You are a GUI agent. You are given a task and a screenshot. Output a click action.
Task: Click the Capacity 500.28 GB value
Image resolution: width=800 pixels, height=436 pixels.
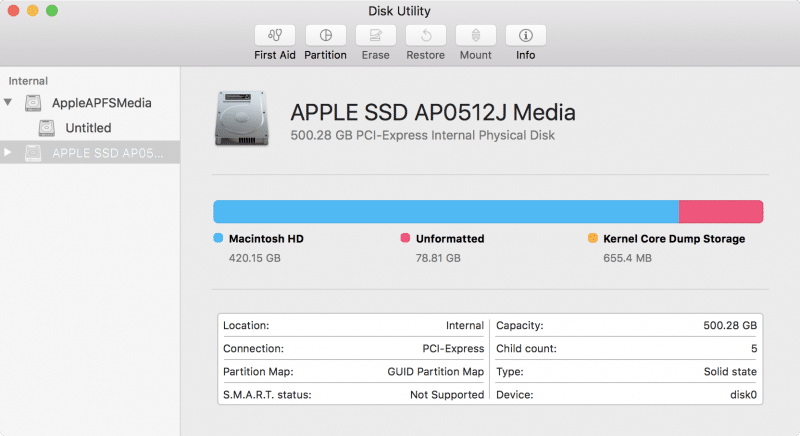(730, 325)
